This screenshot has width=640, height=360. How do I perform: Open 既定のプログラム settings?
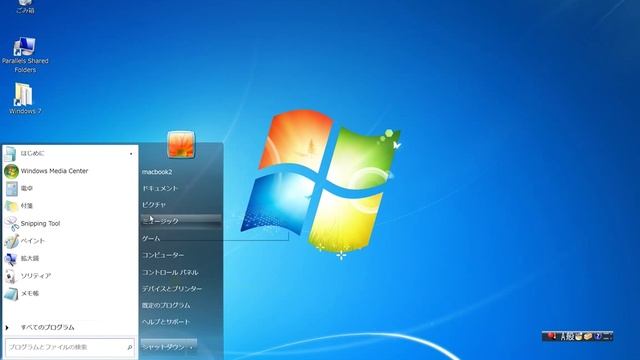pos(166,305)
